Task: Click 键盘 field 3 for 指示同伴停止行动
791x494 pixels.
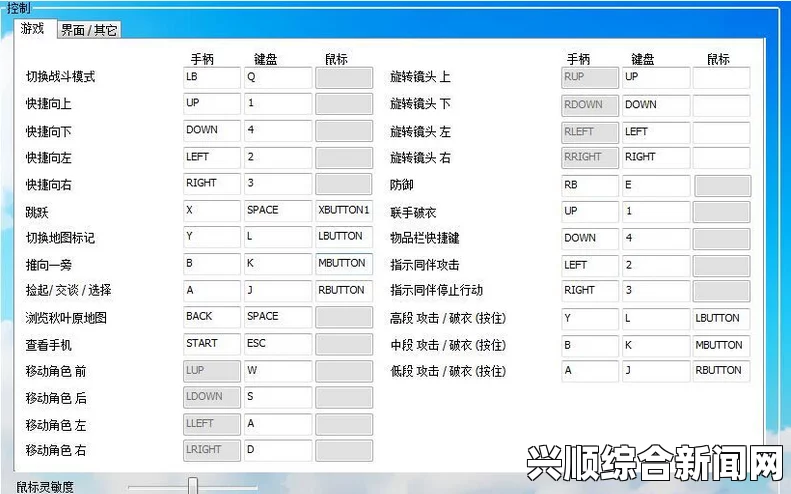Action: click(x=656, y=291)
